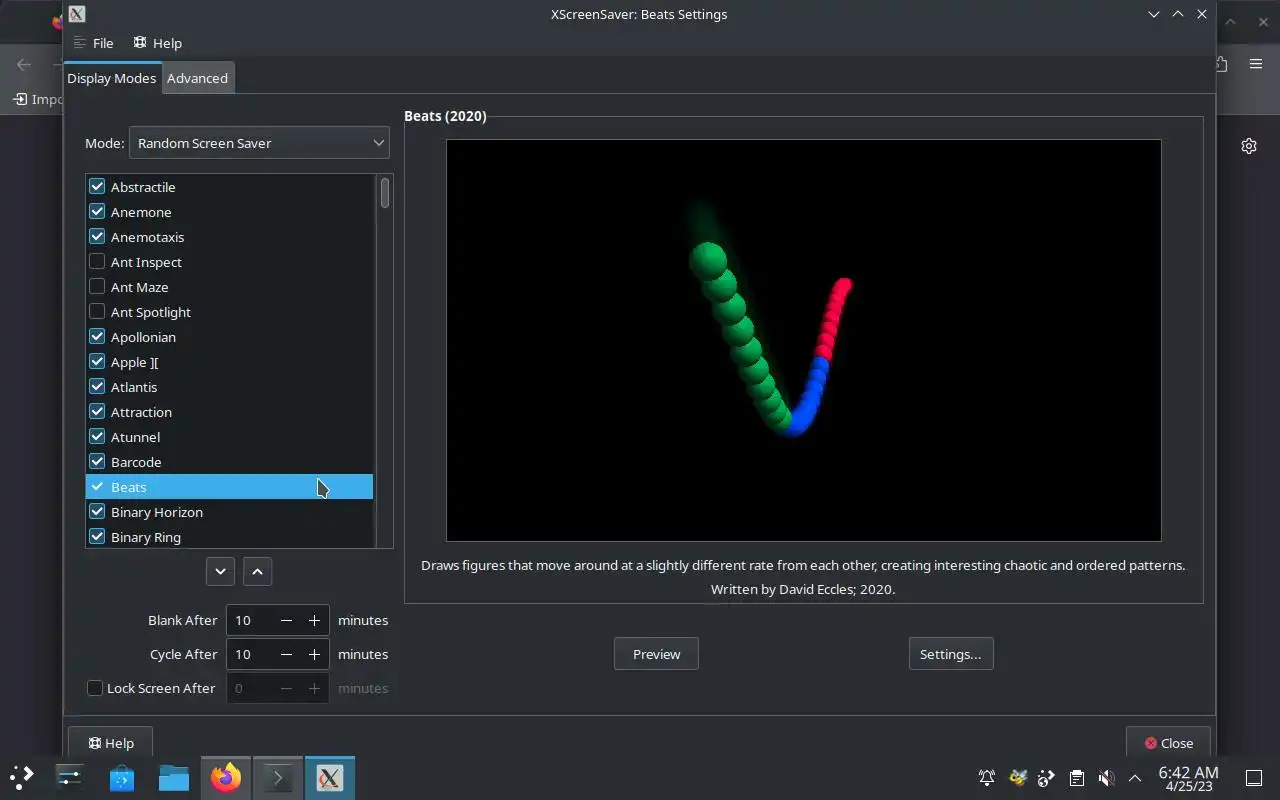The width and height of the screenshot is (1280, 800).
Task: Open the notifications bell in system tray
Action: 987,777
